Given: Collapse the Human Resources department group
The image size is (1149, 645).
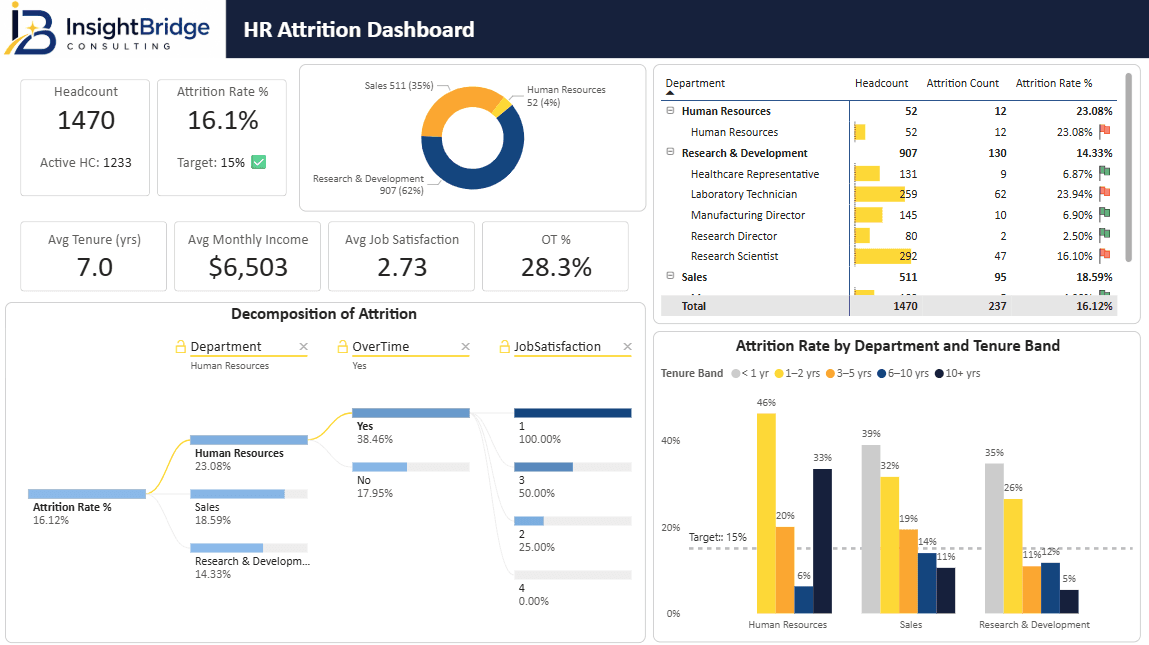Looking at the screenshot, I should coord(670,111).
